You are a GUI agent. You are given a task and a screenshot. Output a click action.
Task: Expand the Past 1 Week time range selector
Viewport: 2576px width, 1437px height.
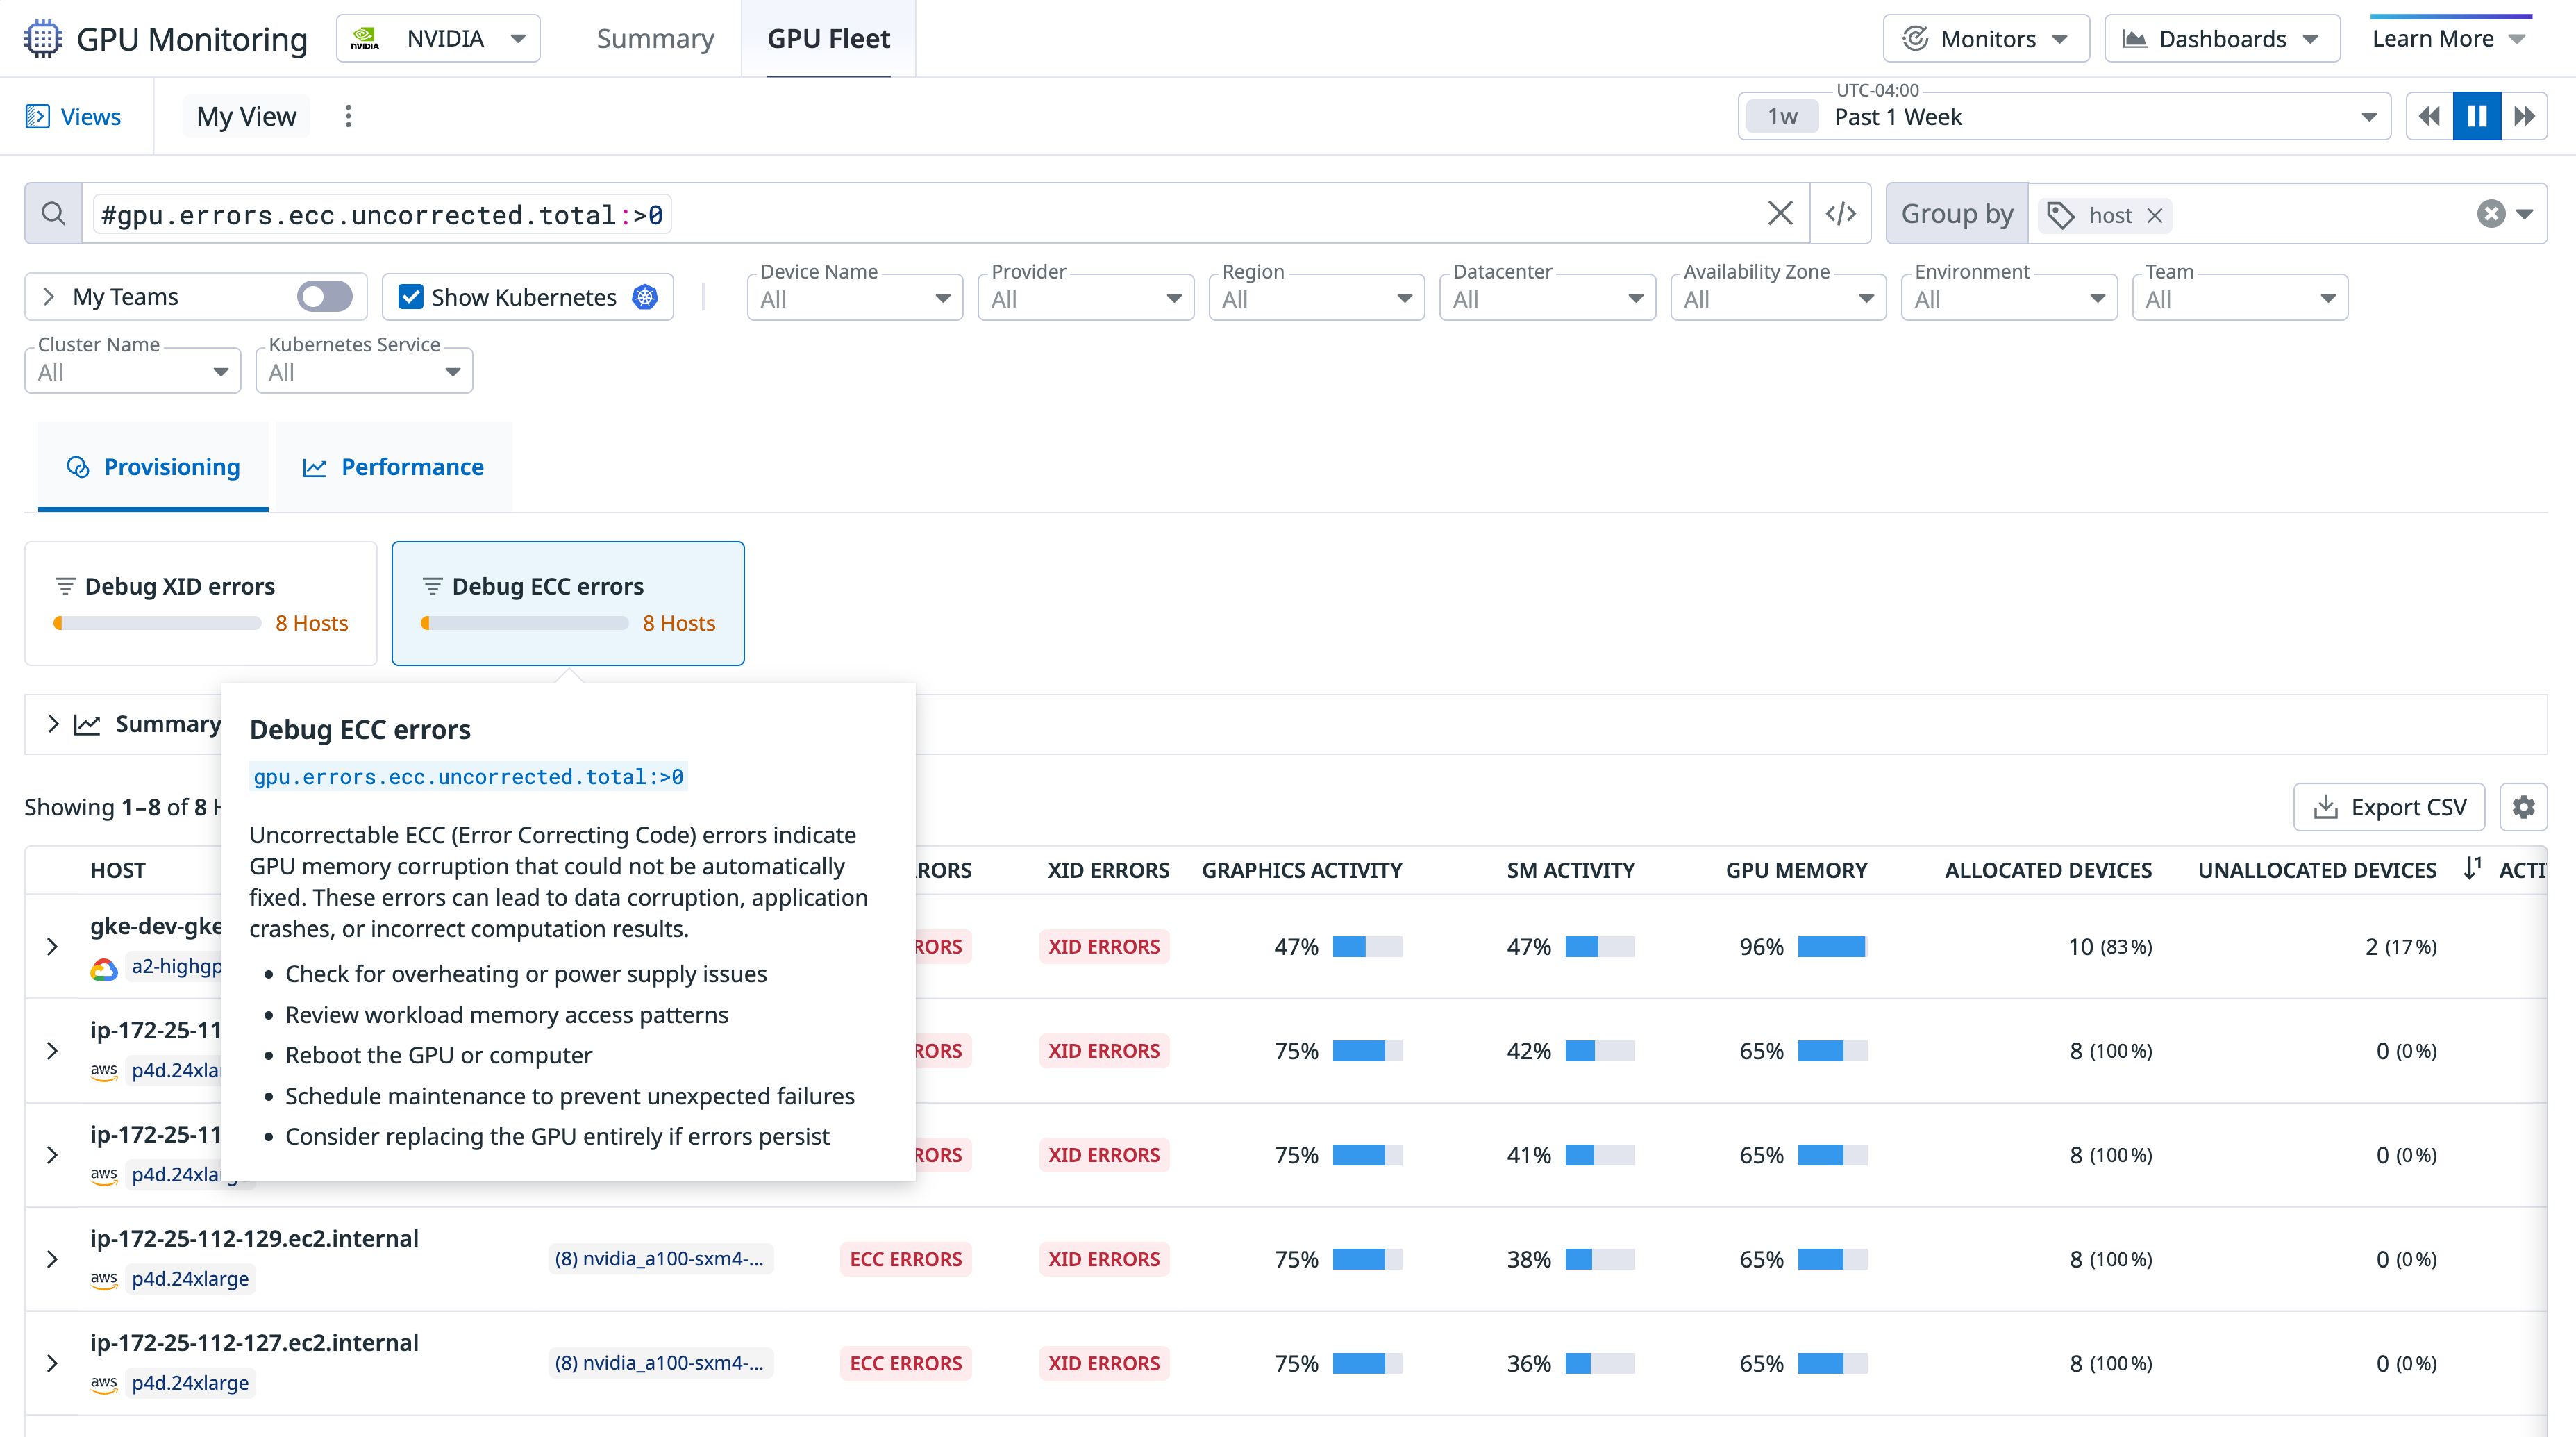(2368, 115)
